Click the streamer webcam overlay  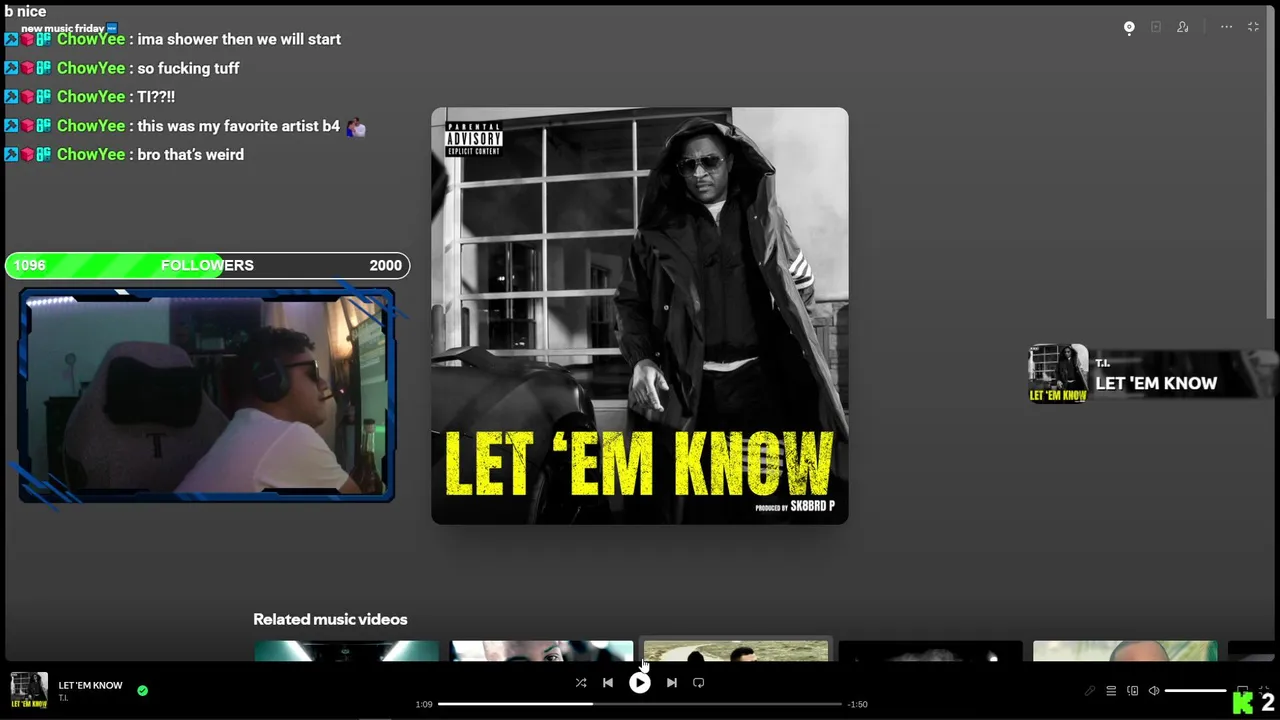click(x=207, y=395)
